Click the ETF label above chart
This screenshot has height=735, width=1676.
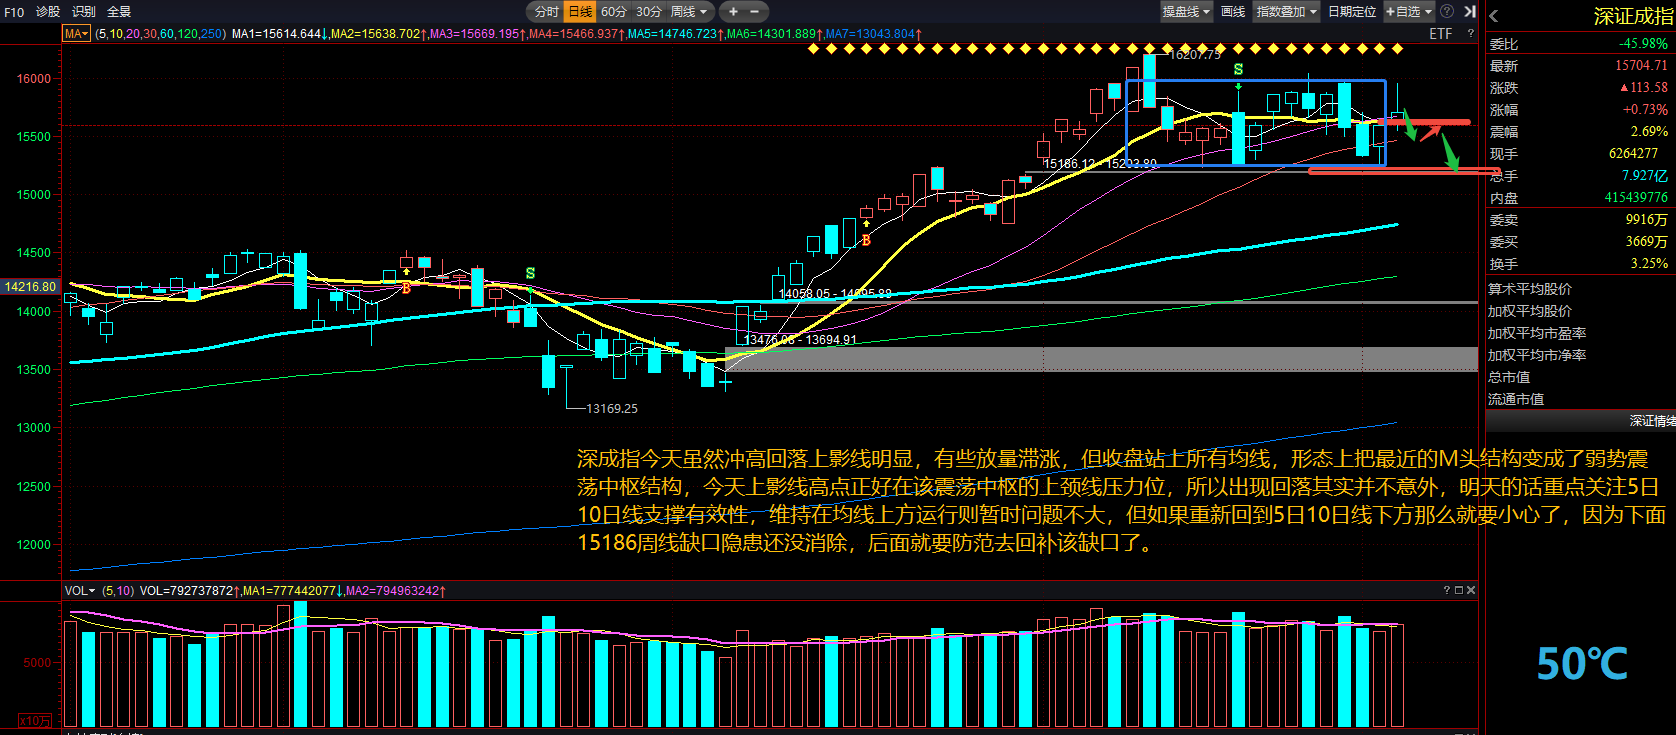point(1440,34)
